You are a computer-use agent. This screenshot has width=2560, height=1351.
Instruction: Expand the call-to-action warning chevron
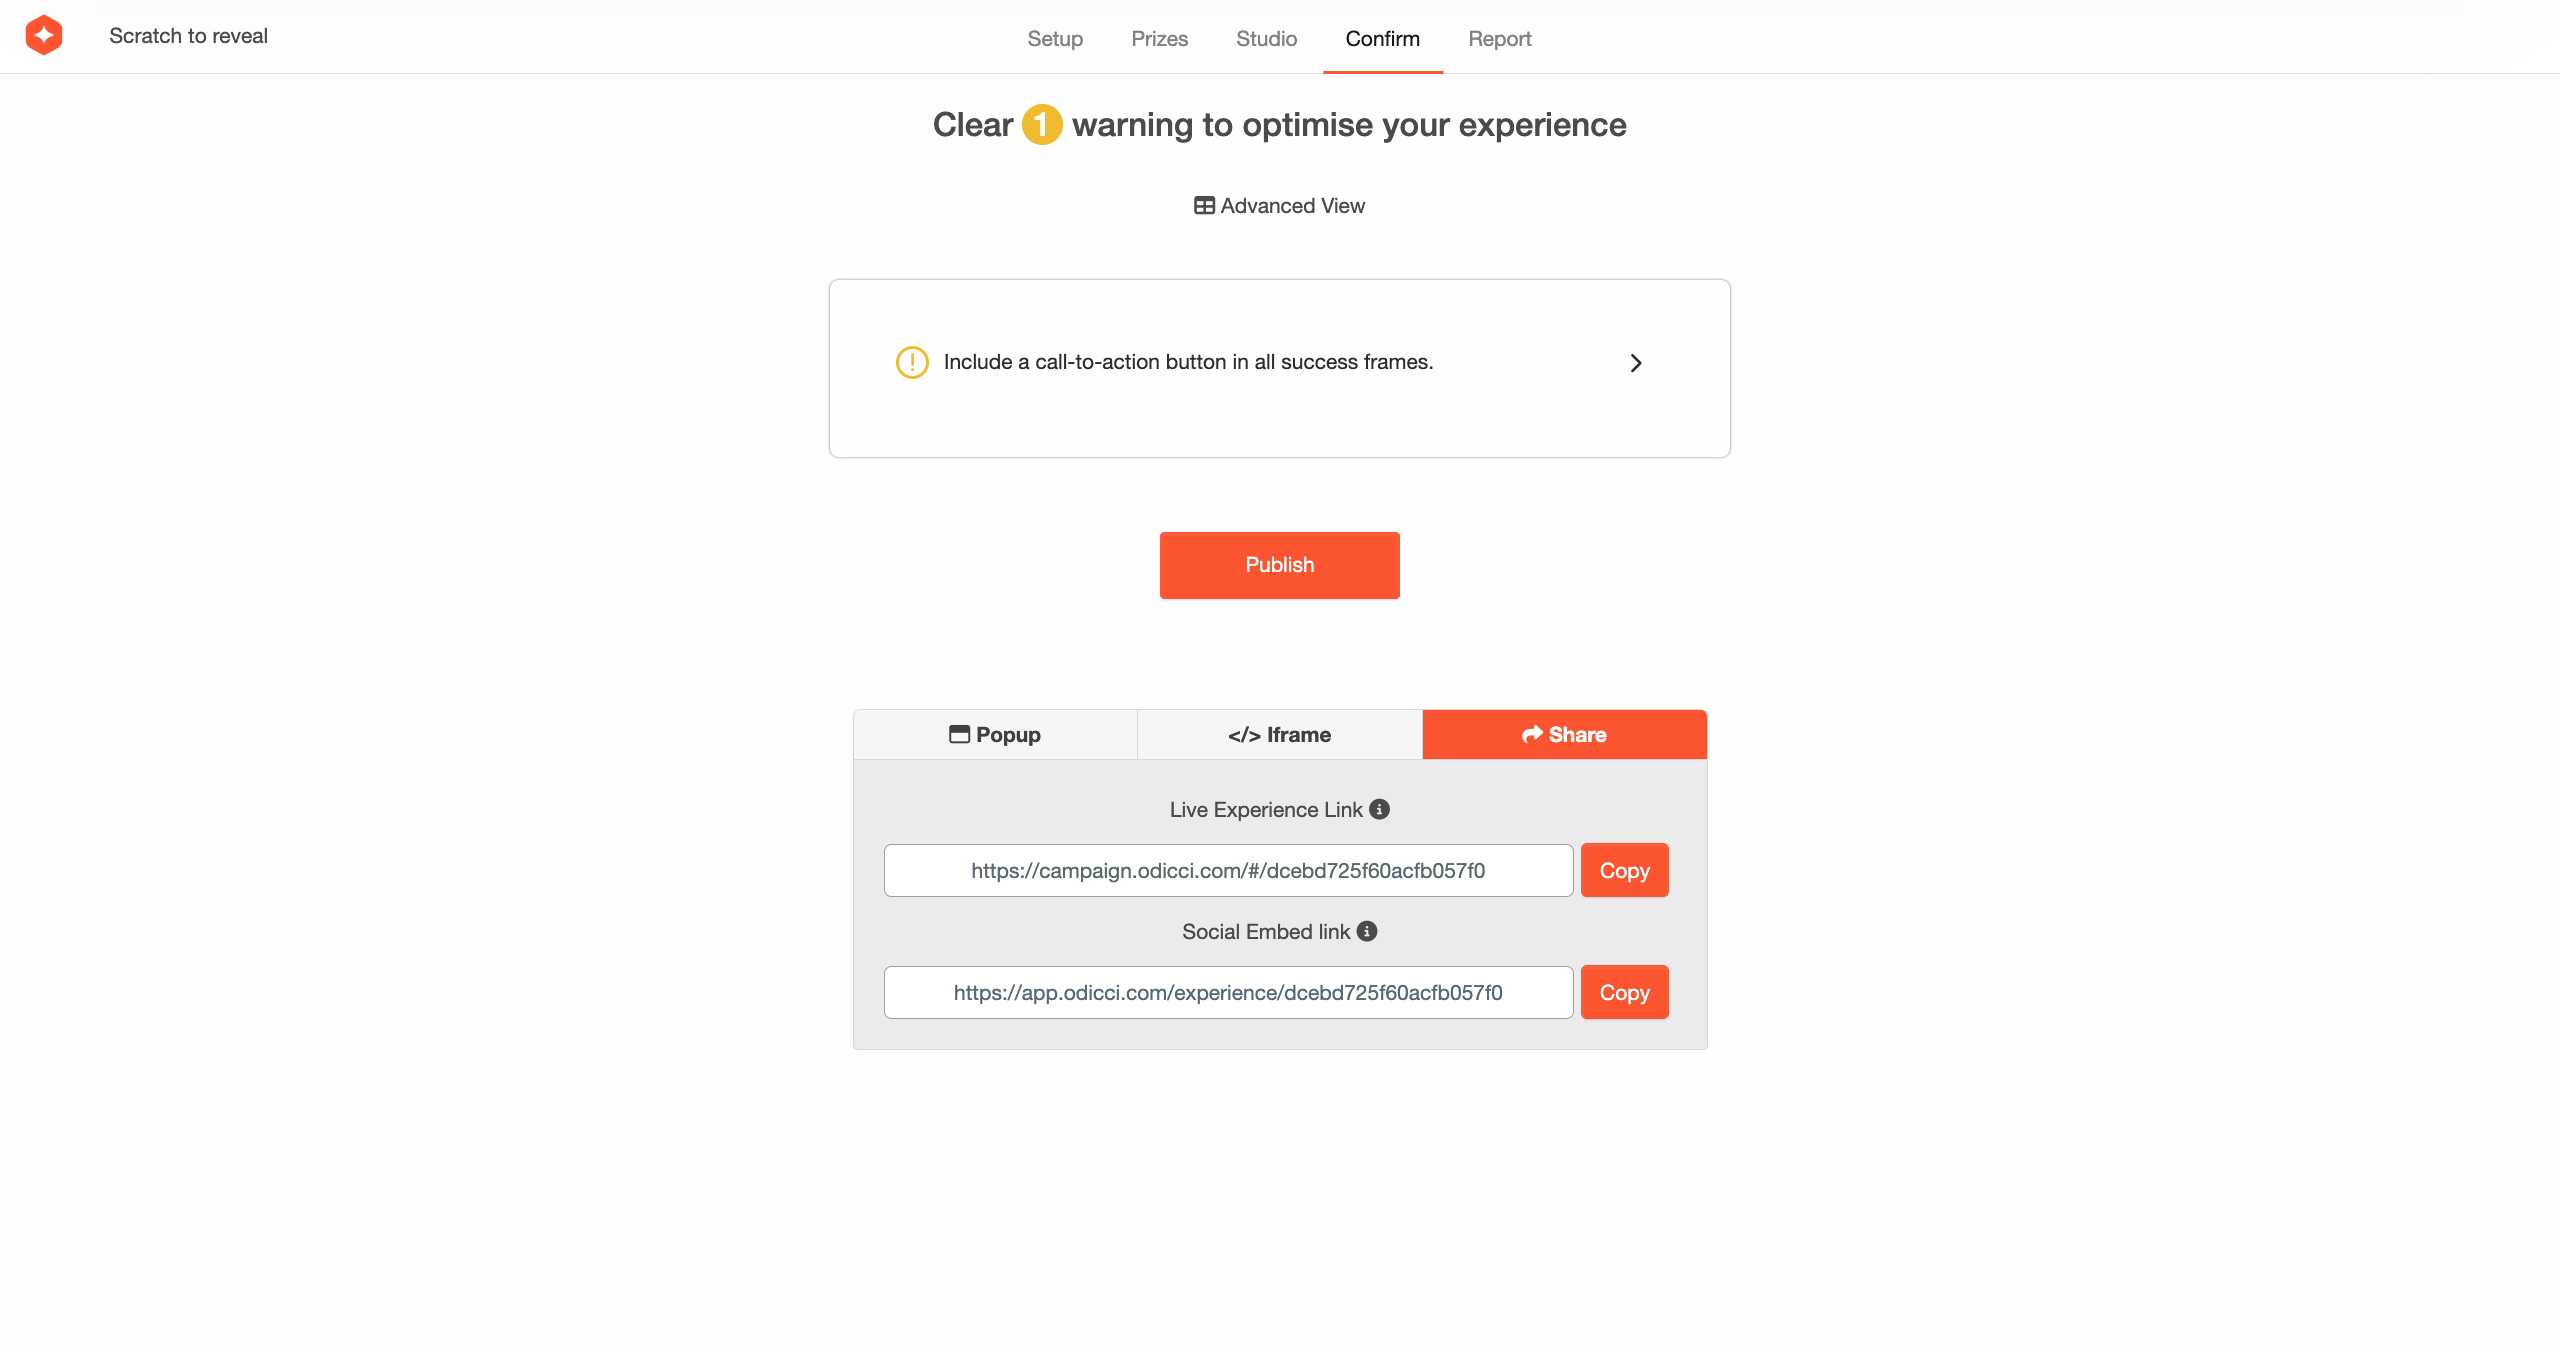pyautogui.click(x=1636, y=363)
